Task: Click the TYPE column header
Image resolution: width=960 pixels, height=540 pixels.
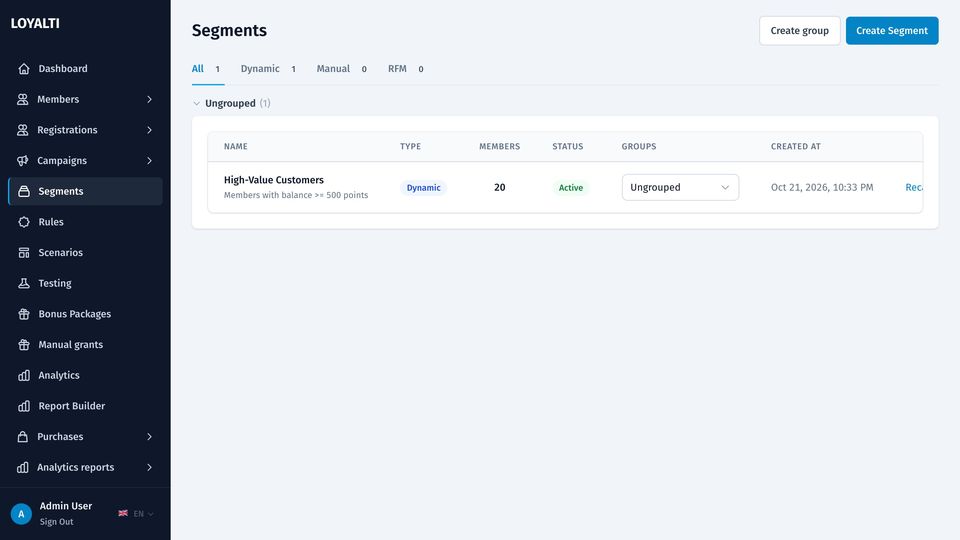Action: click(410, 146)
